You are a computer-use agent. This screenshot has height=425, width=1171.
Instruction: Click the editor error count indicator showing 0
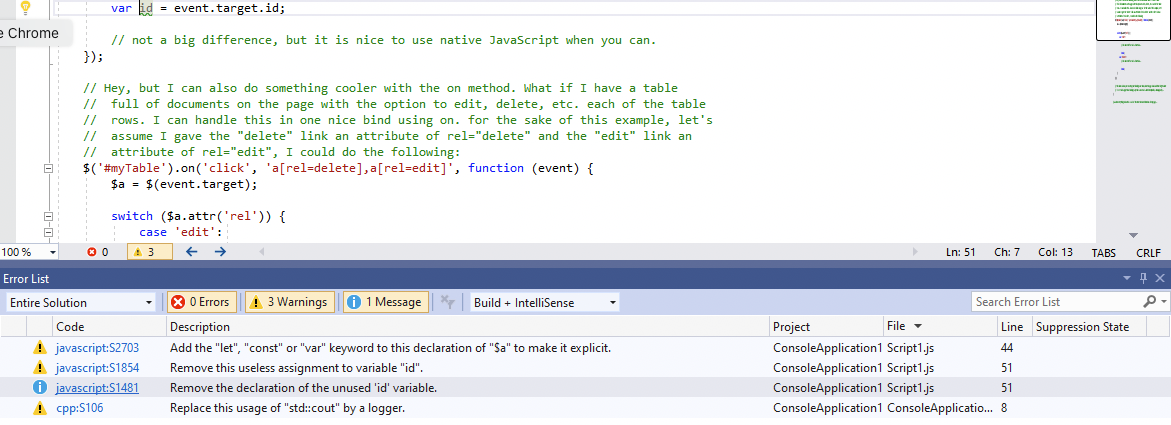(x=98, y=252)
